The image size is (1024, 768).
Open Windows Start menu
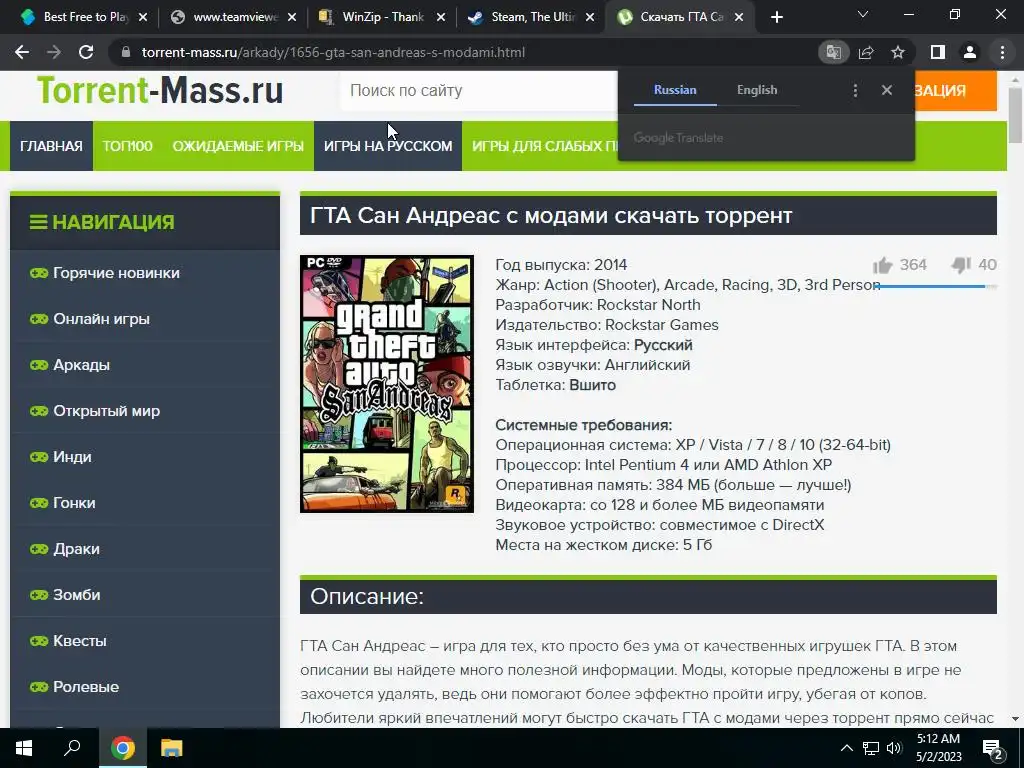24,748
